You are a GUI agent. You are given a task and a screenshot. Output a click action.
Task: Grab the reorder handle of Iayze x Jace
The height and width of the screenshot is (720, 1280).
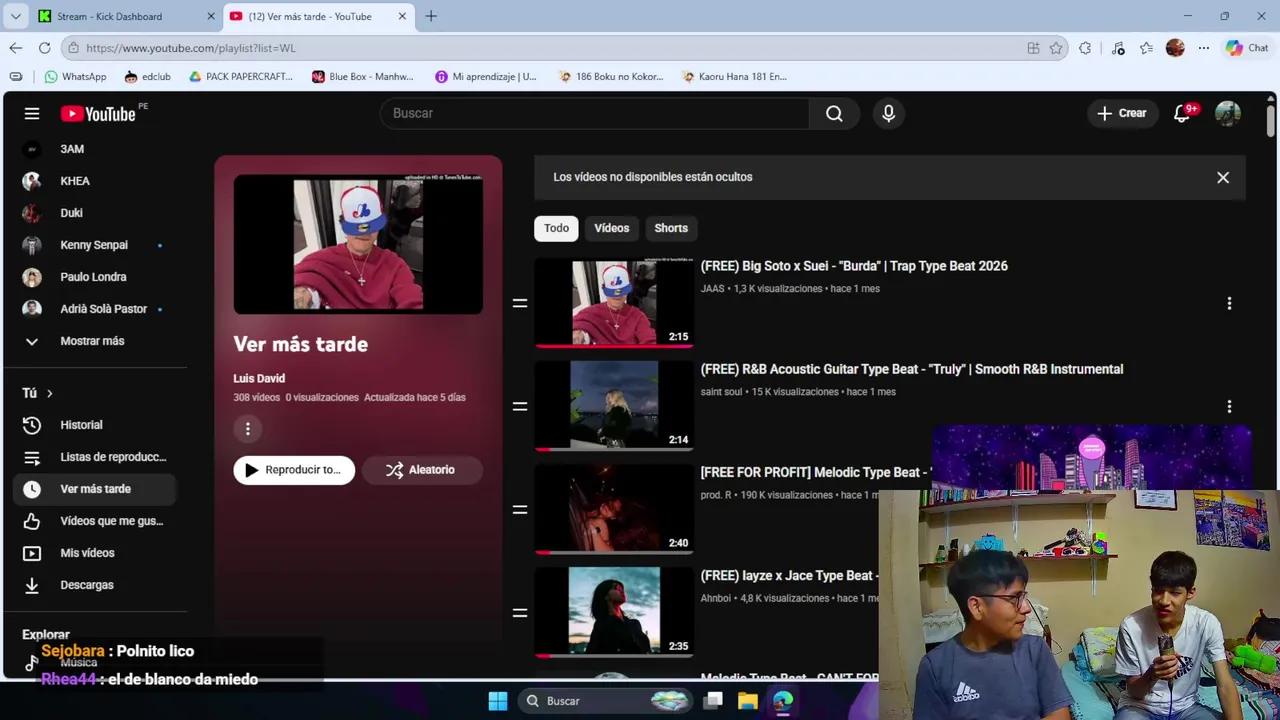pos(519,612)
